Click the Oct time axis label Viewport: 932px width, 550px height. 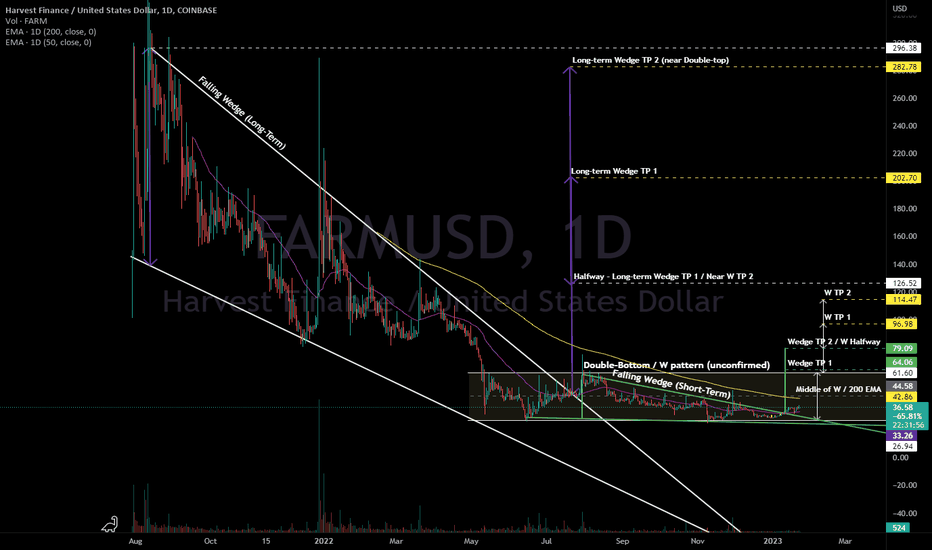[x=210, y=541]
